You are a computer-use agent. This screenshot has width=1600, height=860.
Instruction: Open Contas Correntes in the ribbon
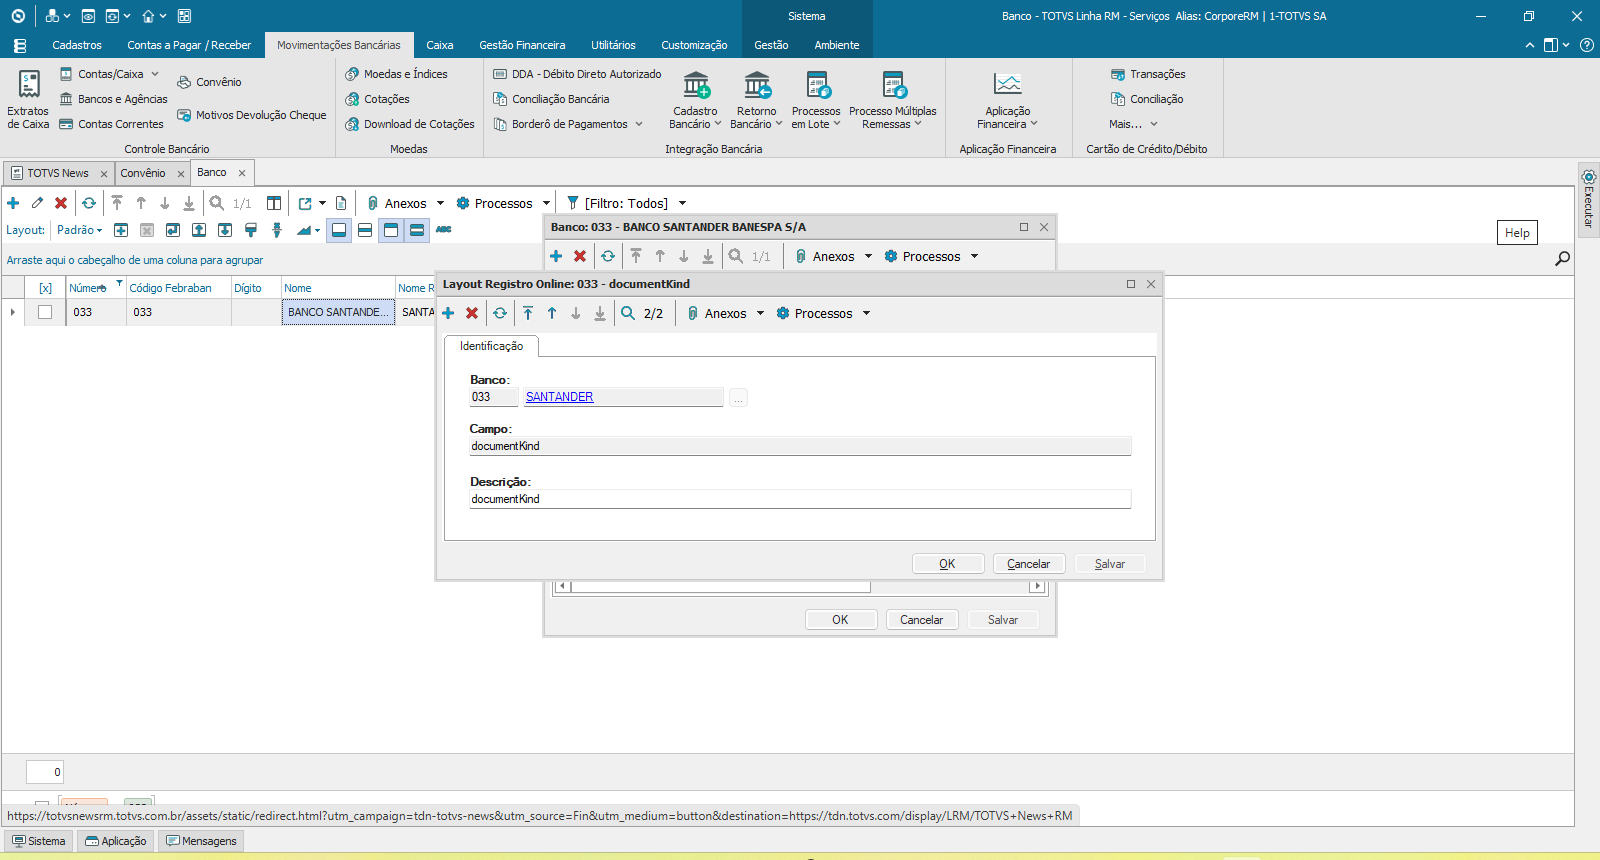tap(111, 124)
